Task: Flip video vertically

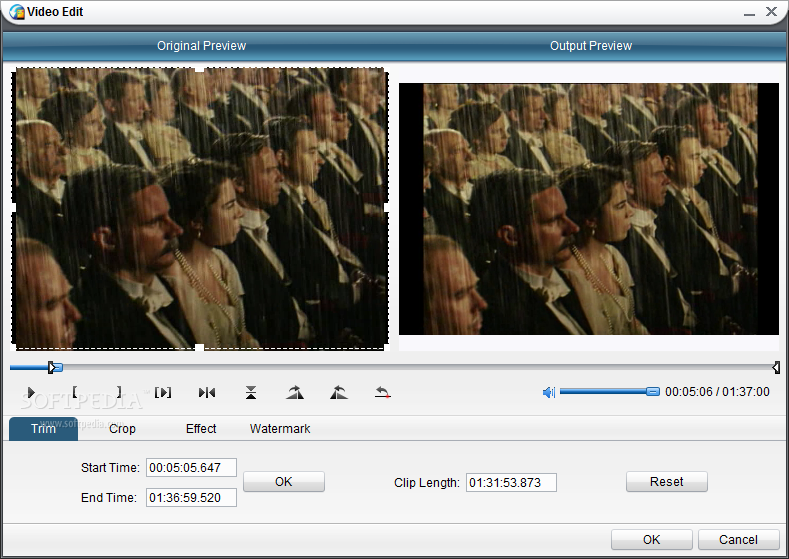Action: (251, 392)
